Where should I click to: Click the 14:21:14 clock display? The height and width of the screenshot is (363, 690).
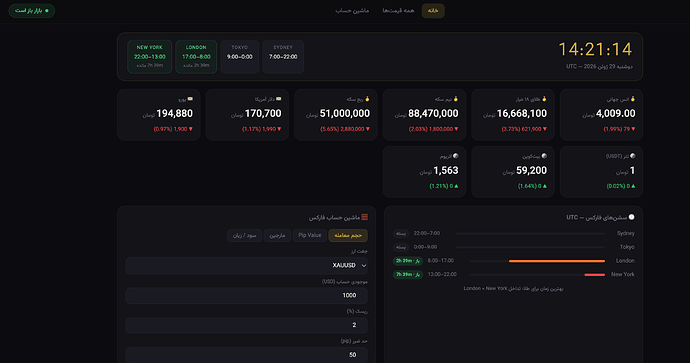point(595,49)
